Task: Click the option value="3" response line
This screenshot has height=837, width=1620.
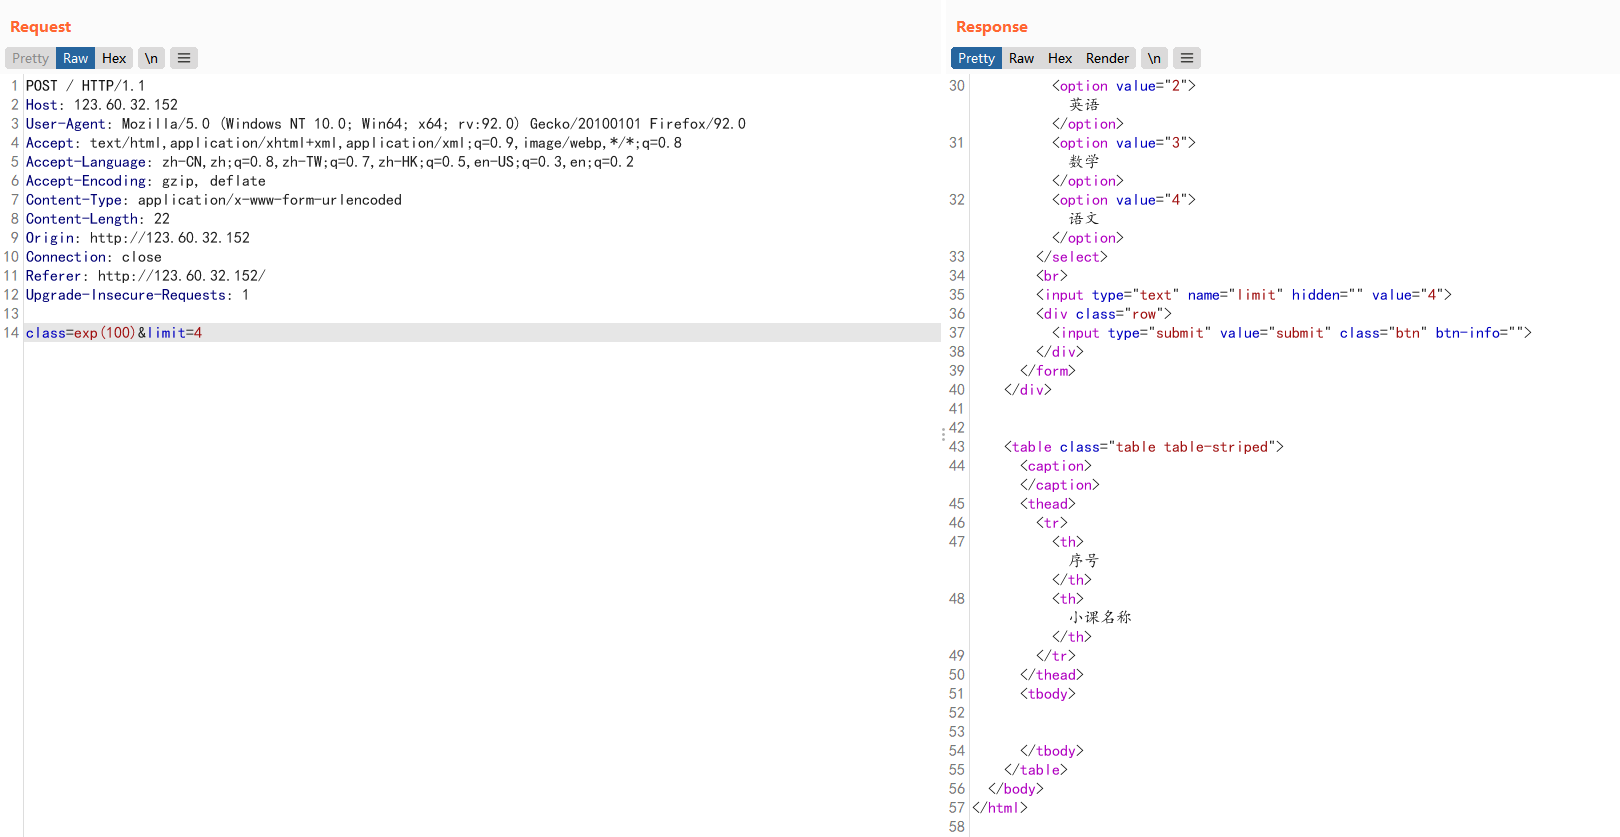Action: tap(1124, 143)
